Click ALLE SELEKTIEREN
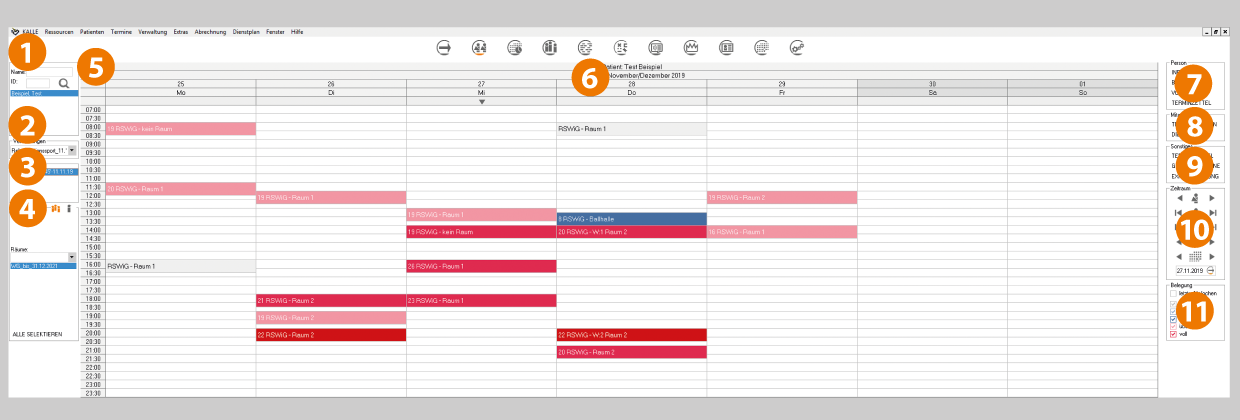Screen dimensions: 1240x420 [38, 333]
